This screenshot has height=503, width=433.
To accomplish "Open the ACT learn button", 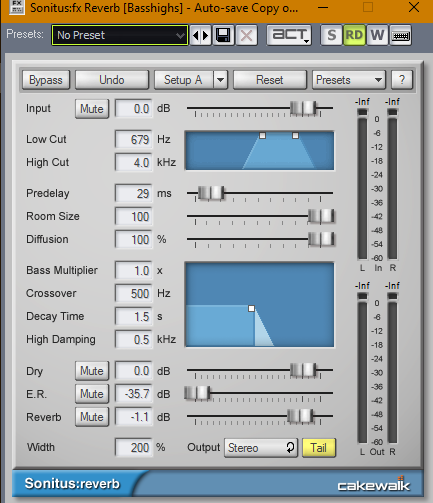I will 289,35.
